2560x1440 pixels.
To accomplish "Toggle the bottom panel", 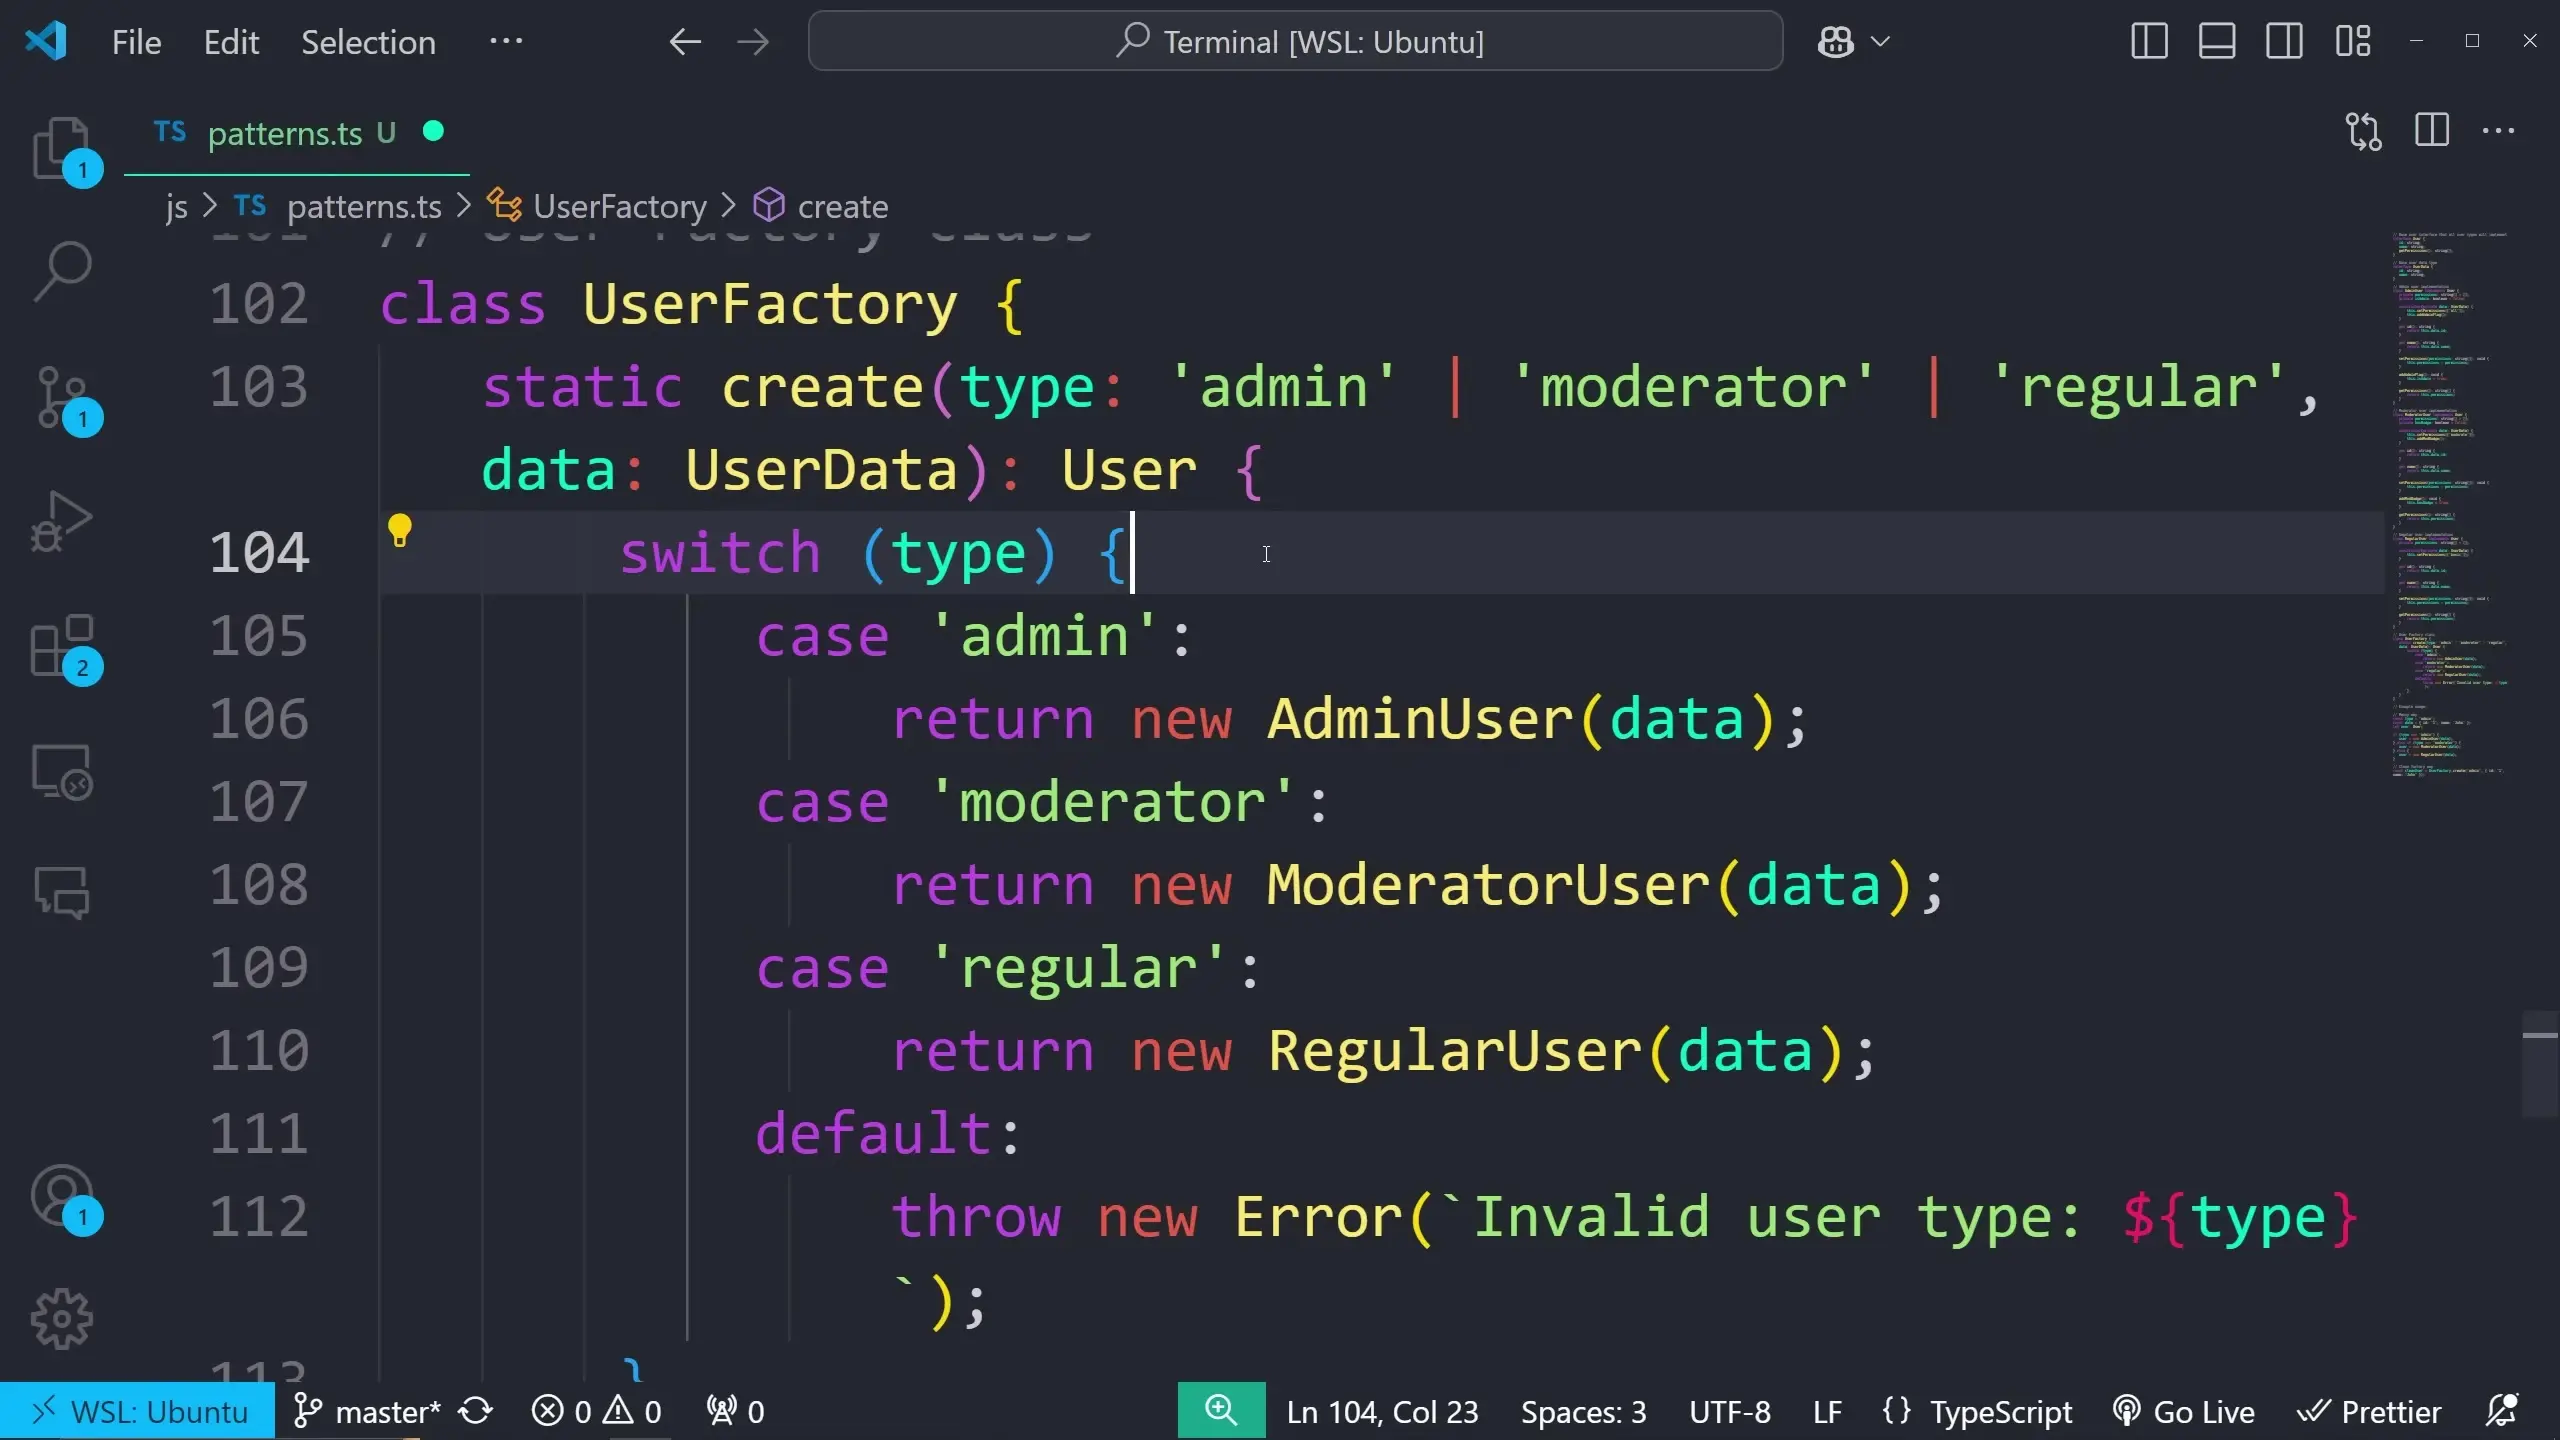I will point(2217,42).
